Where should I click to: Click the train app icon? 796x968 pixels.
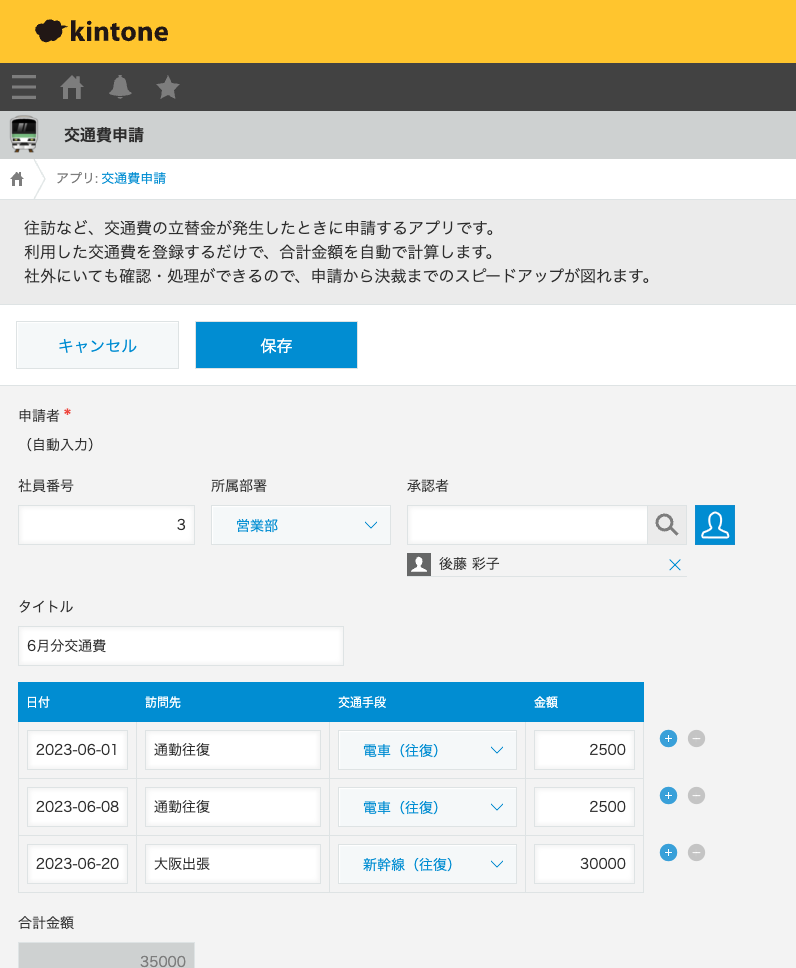pos(24,135)
